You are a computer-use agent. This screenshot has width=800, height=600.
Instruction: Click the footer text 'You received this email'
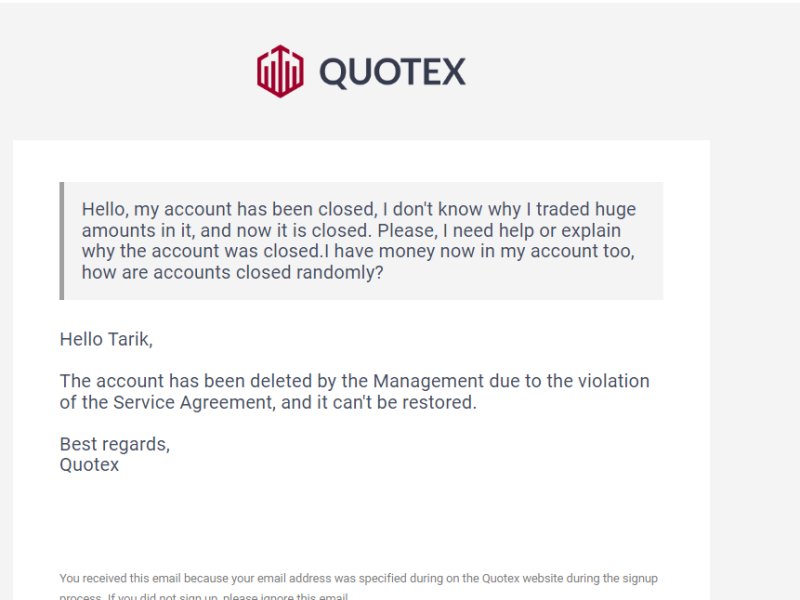pyautogui.click(x=120, y=579)
